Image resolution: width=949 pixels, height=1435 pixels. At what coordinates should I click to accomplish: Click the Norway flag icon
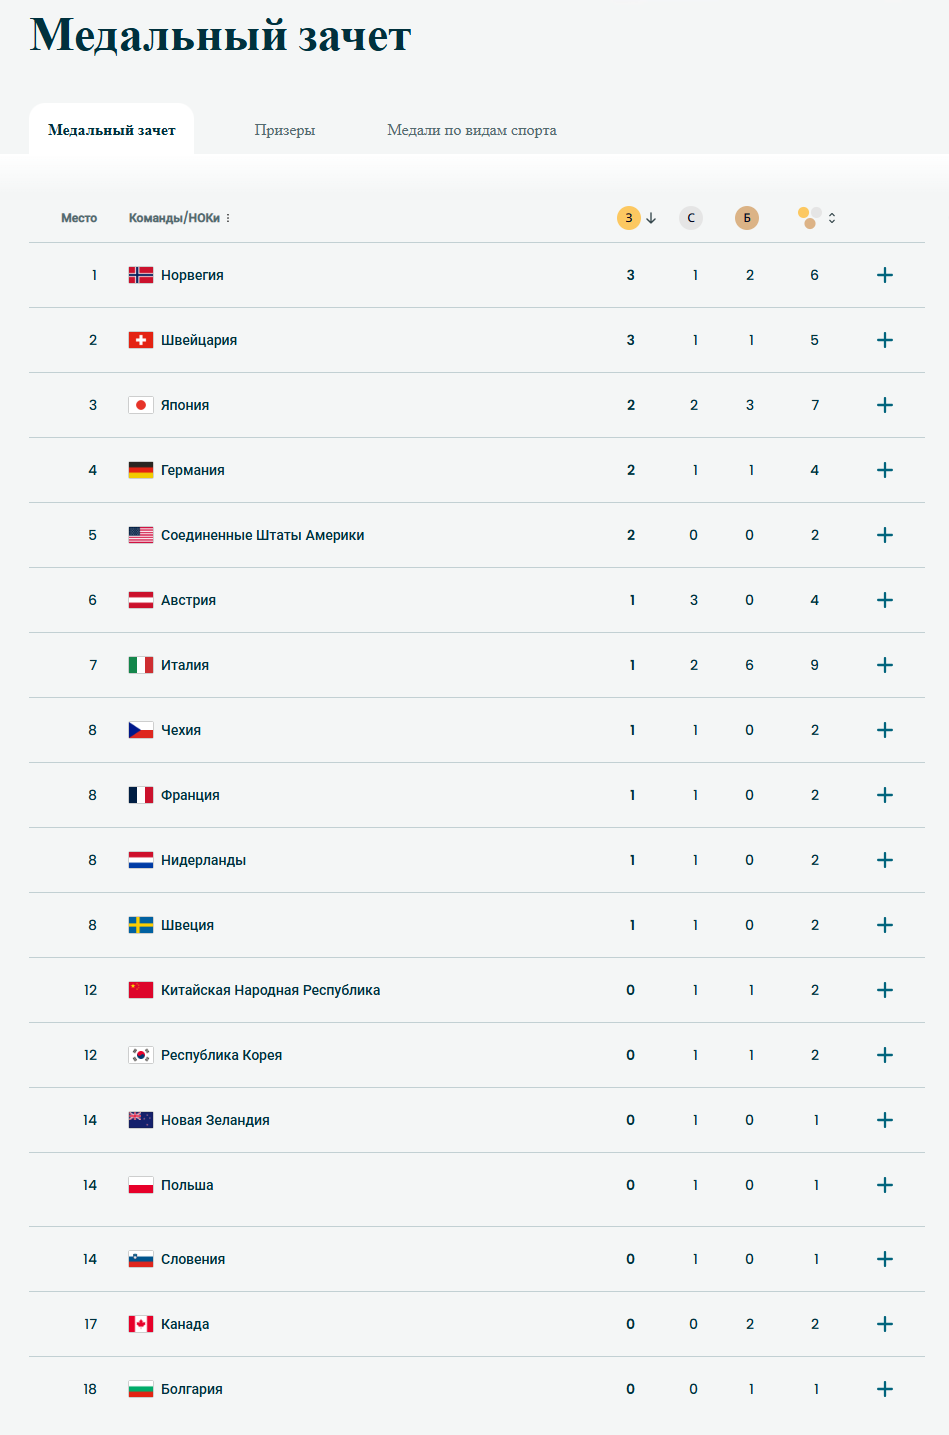(141, 275)
